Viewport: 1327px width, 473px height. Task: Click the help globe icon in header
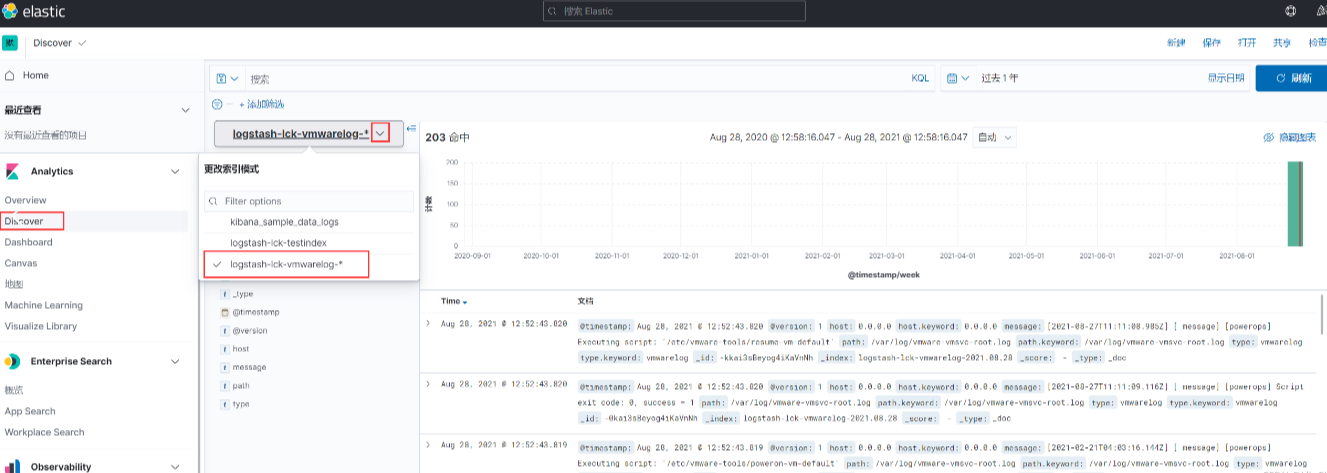coord(1290,11)
